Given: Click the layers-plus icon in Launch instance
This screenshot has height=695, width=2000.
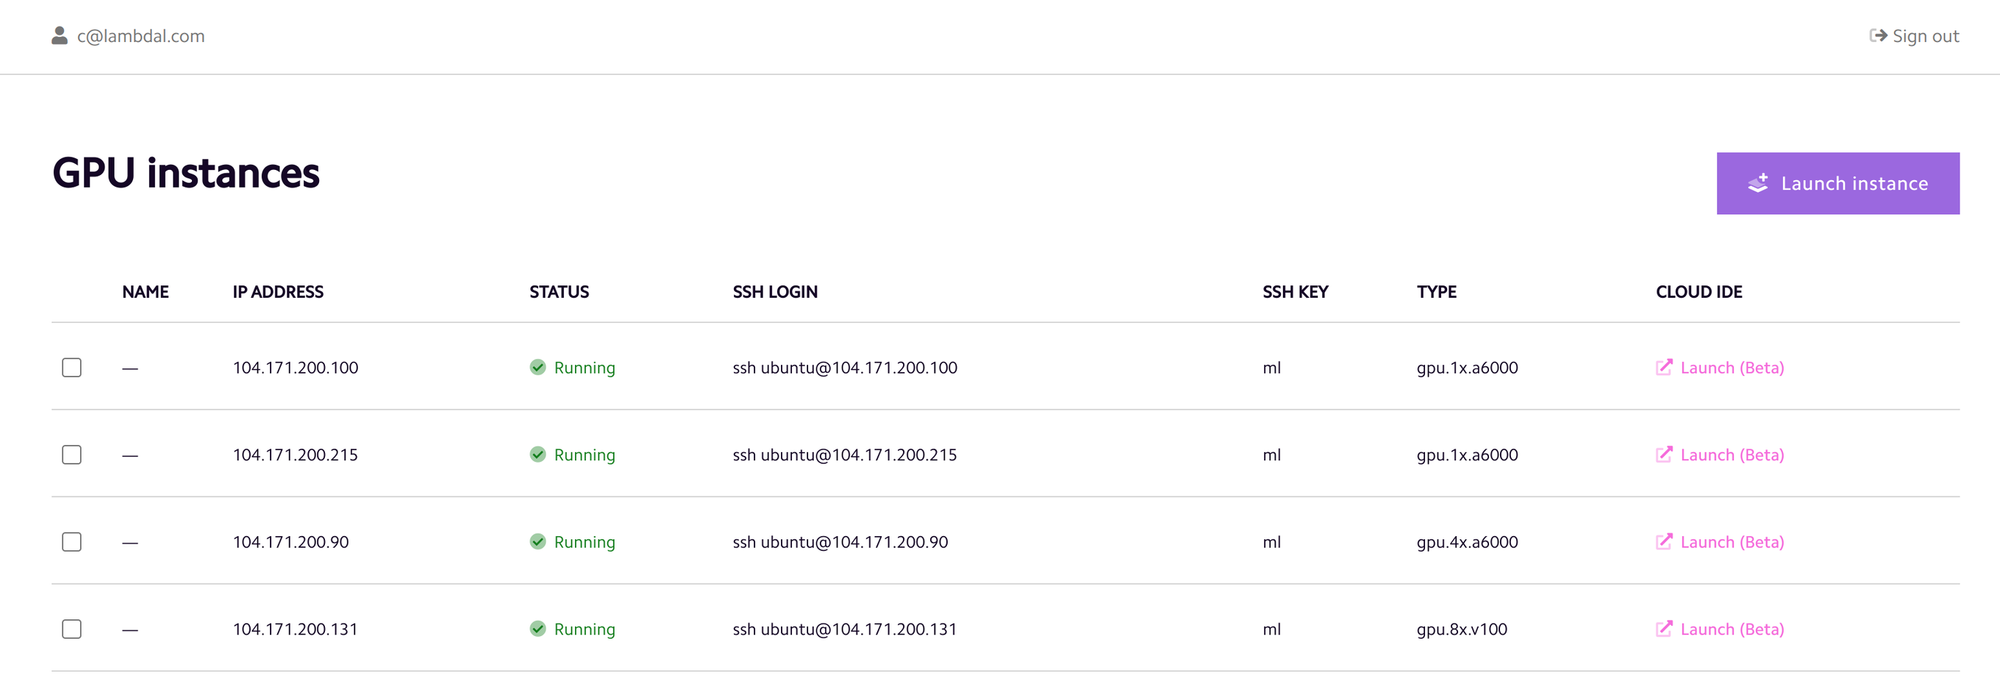Looking at the screenshot, I should point(1758,183).
